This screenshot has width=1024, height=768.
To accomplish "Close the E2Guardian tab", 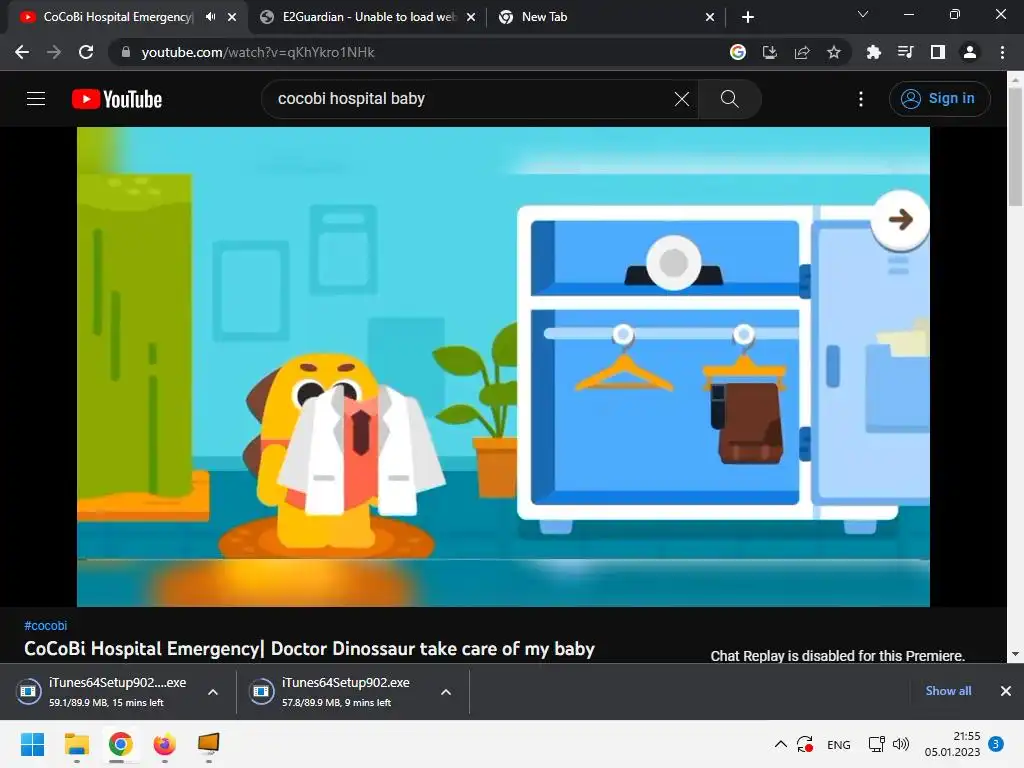I will (471, 17).
